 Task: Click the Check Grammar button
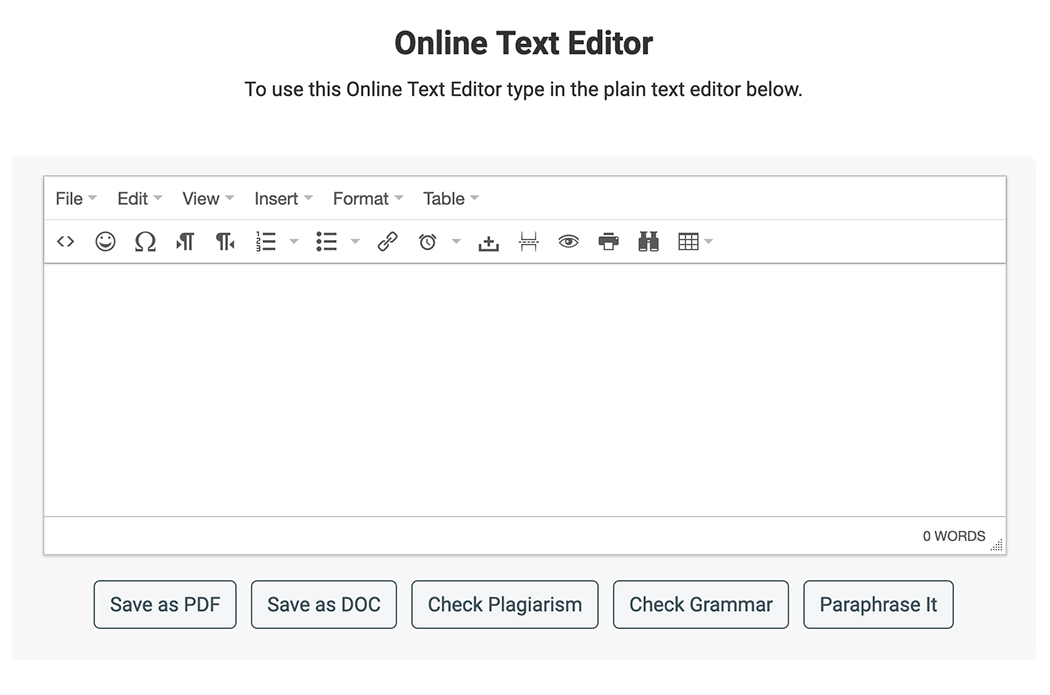pyautogui.click(x=700, y=605)
